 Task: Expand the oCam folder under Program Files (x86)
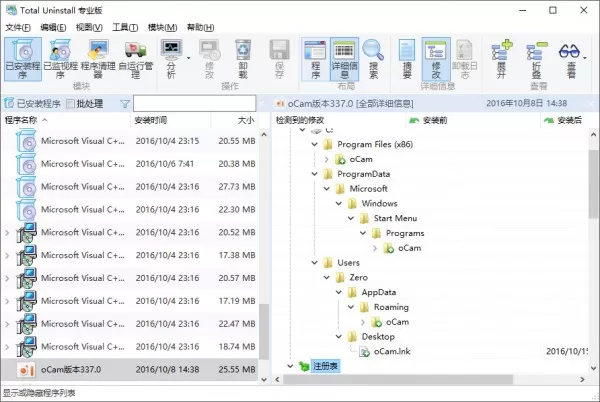click(x=326, y=159)
